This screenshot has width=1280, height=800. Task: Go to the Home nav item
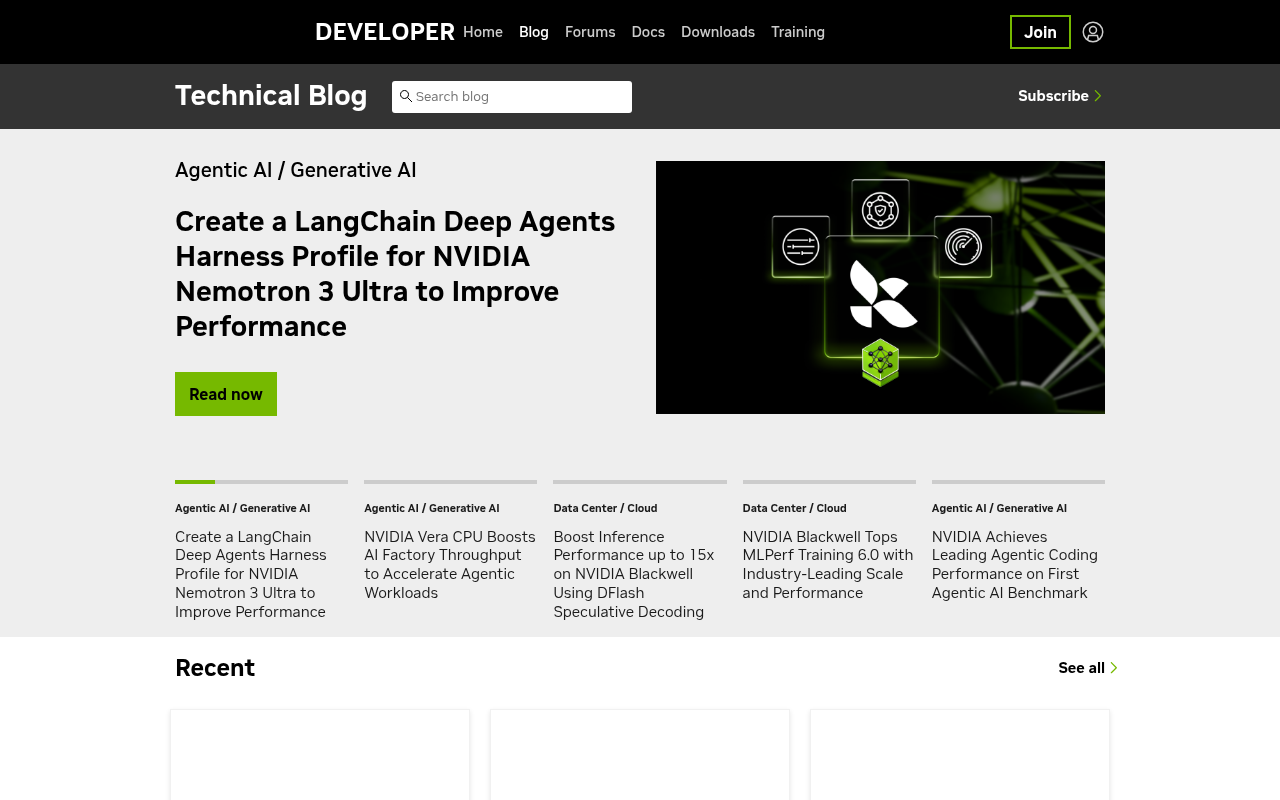point(483,32)
